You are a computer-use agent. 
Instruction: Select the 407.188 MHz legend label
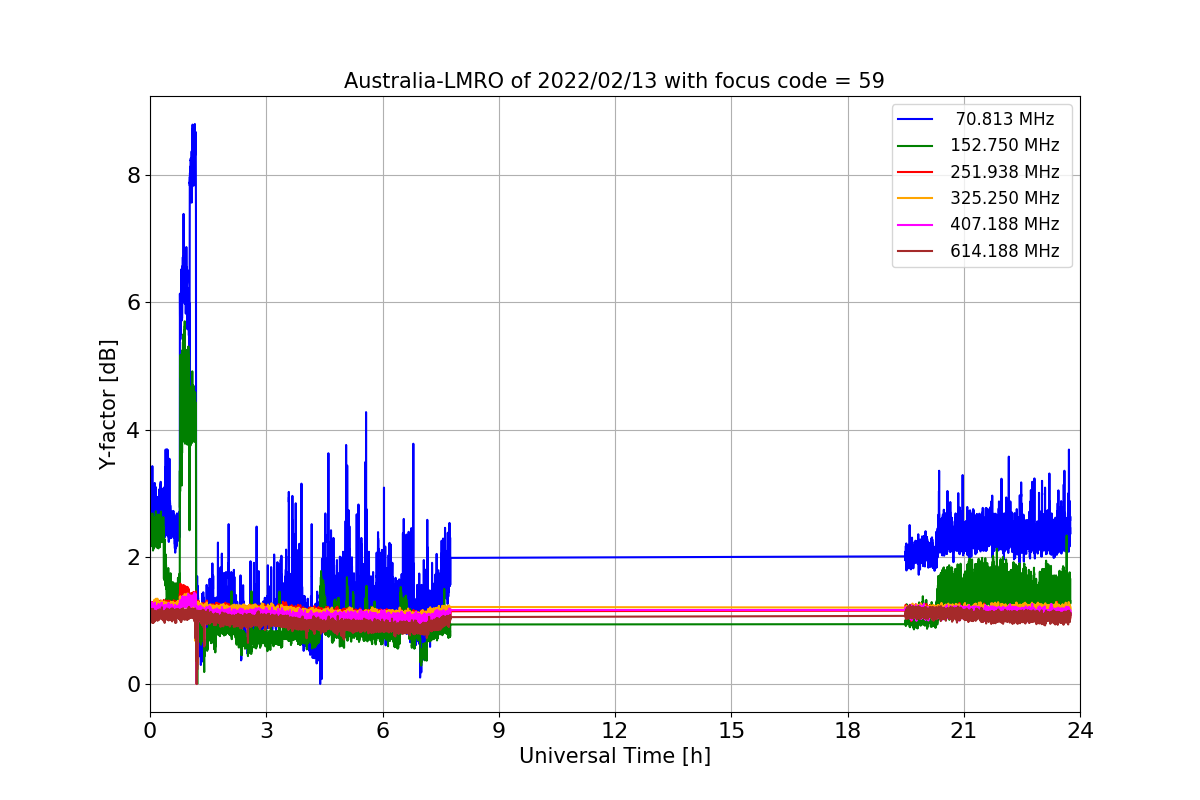[1004, 224]
